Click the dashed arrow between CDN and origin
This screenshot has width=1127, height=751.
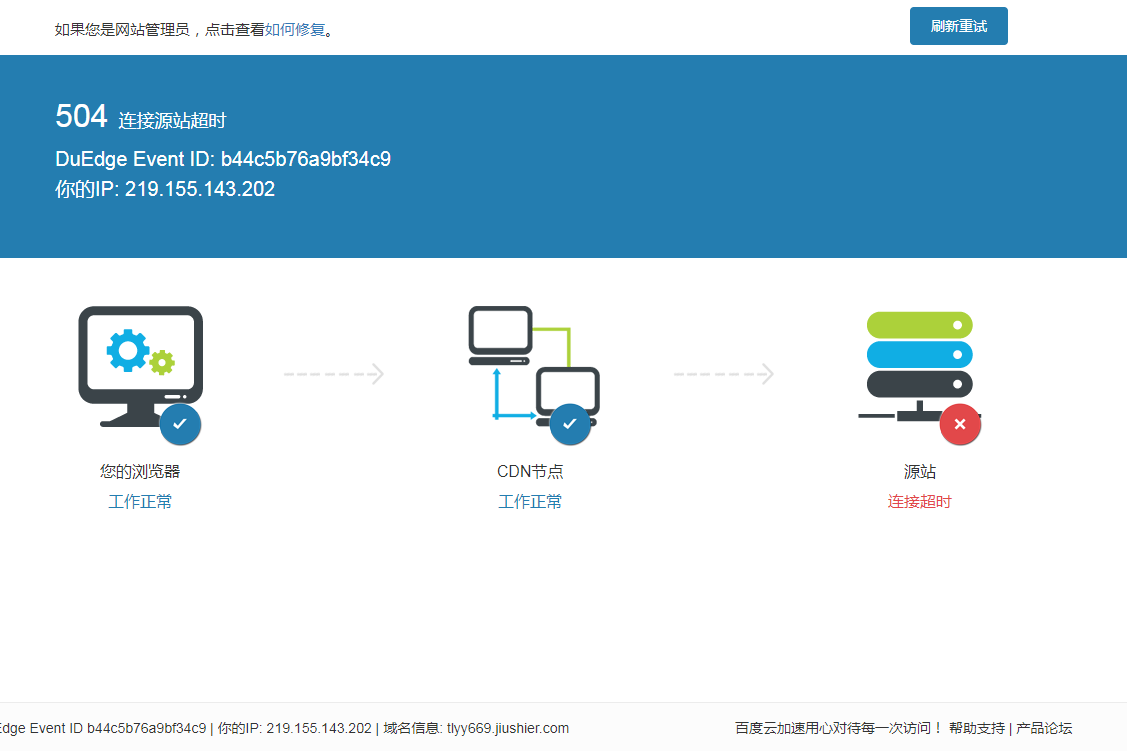pyautogui.click(x=723, y=374)
